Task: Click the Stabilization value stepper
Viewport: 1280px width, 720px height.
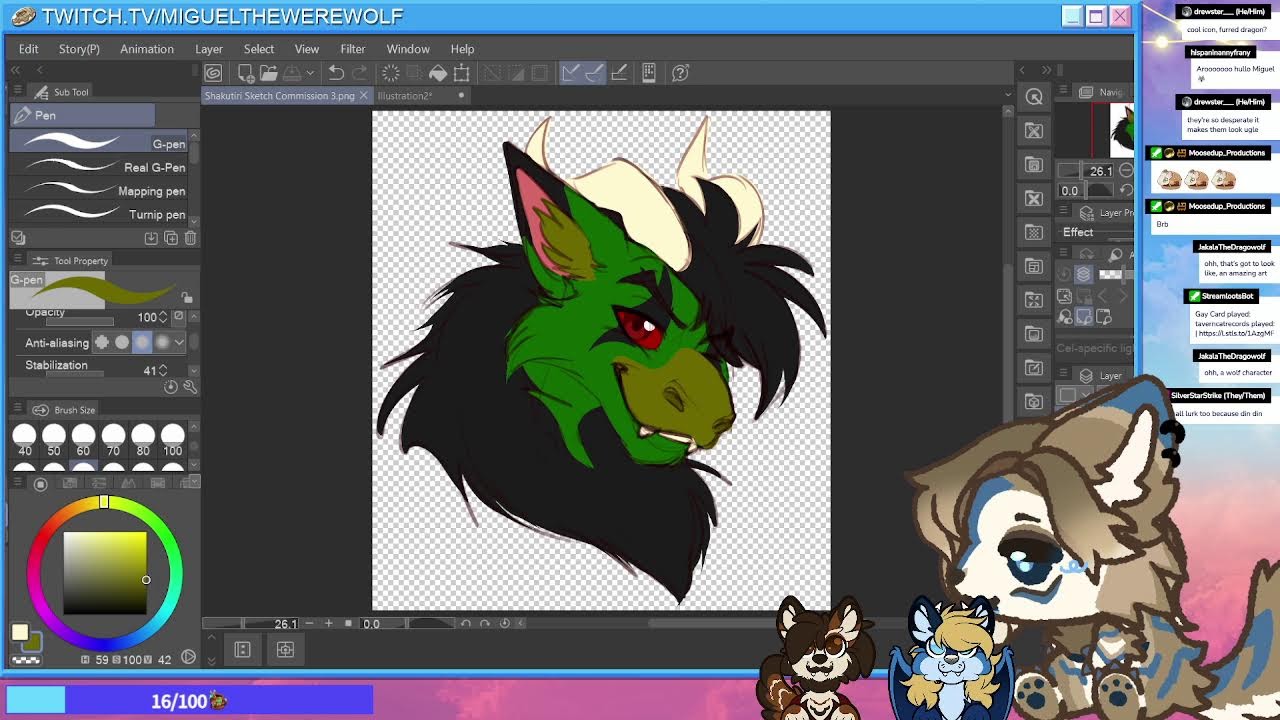Action: pyautogui.click(x=163, y=370)
